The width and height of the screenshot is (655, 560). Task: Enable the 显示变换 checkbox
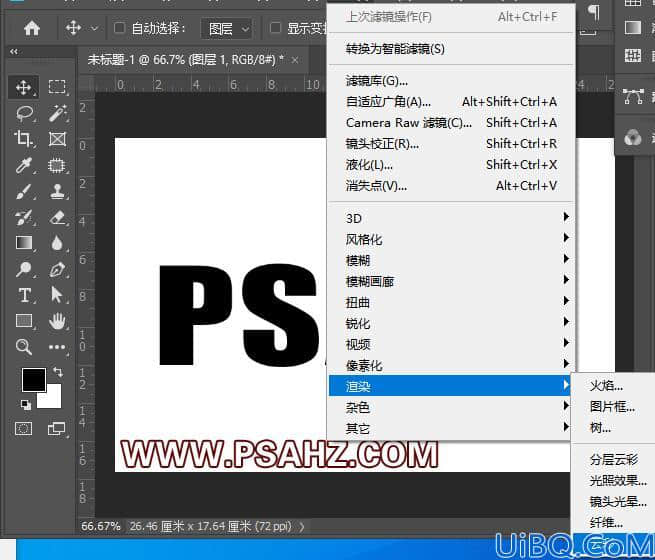click(x=275, y=28)
